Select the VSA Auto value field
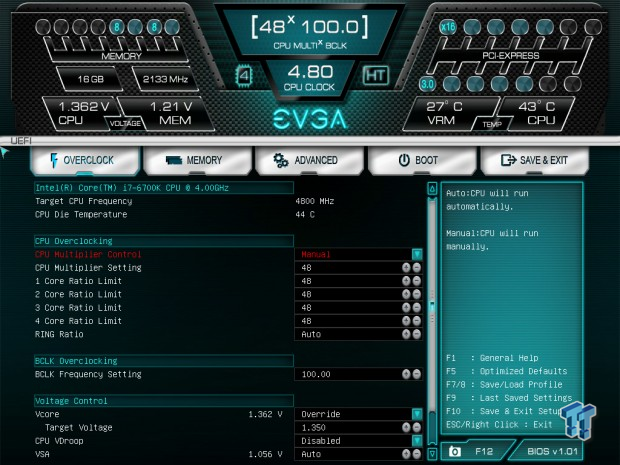620x465 pixels. (x=358, y=454)
